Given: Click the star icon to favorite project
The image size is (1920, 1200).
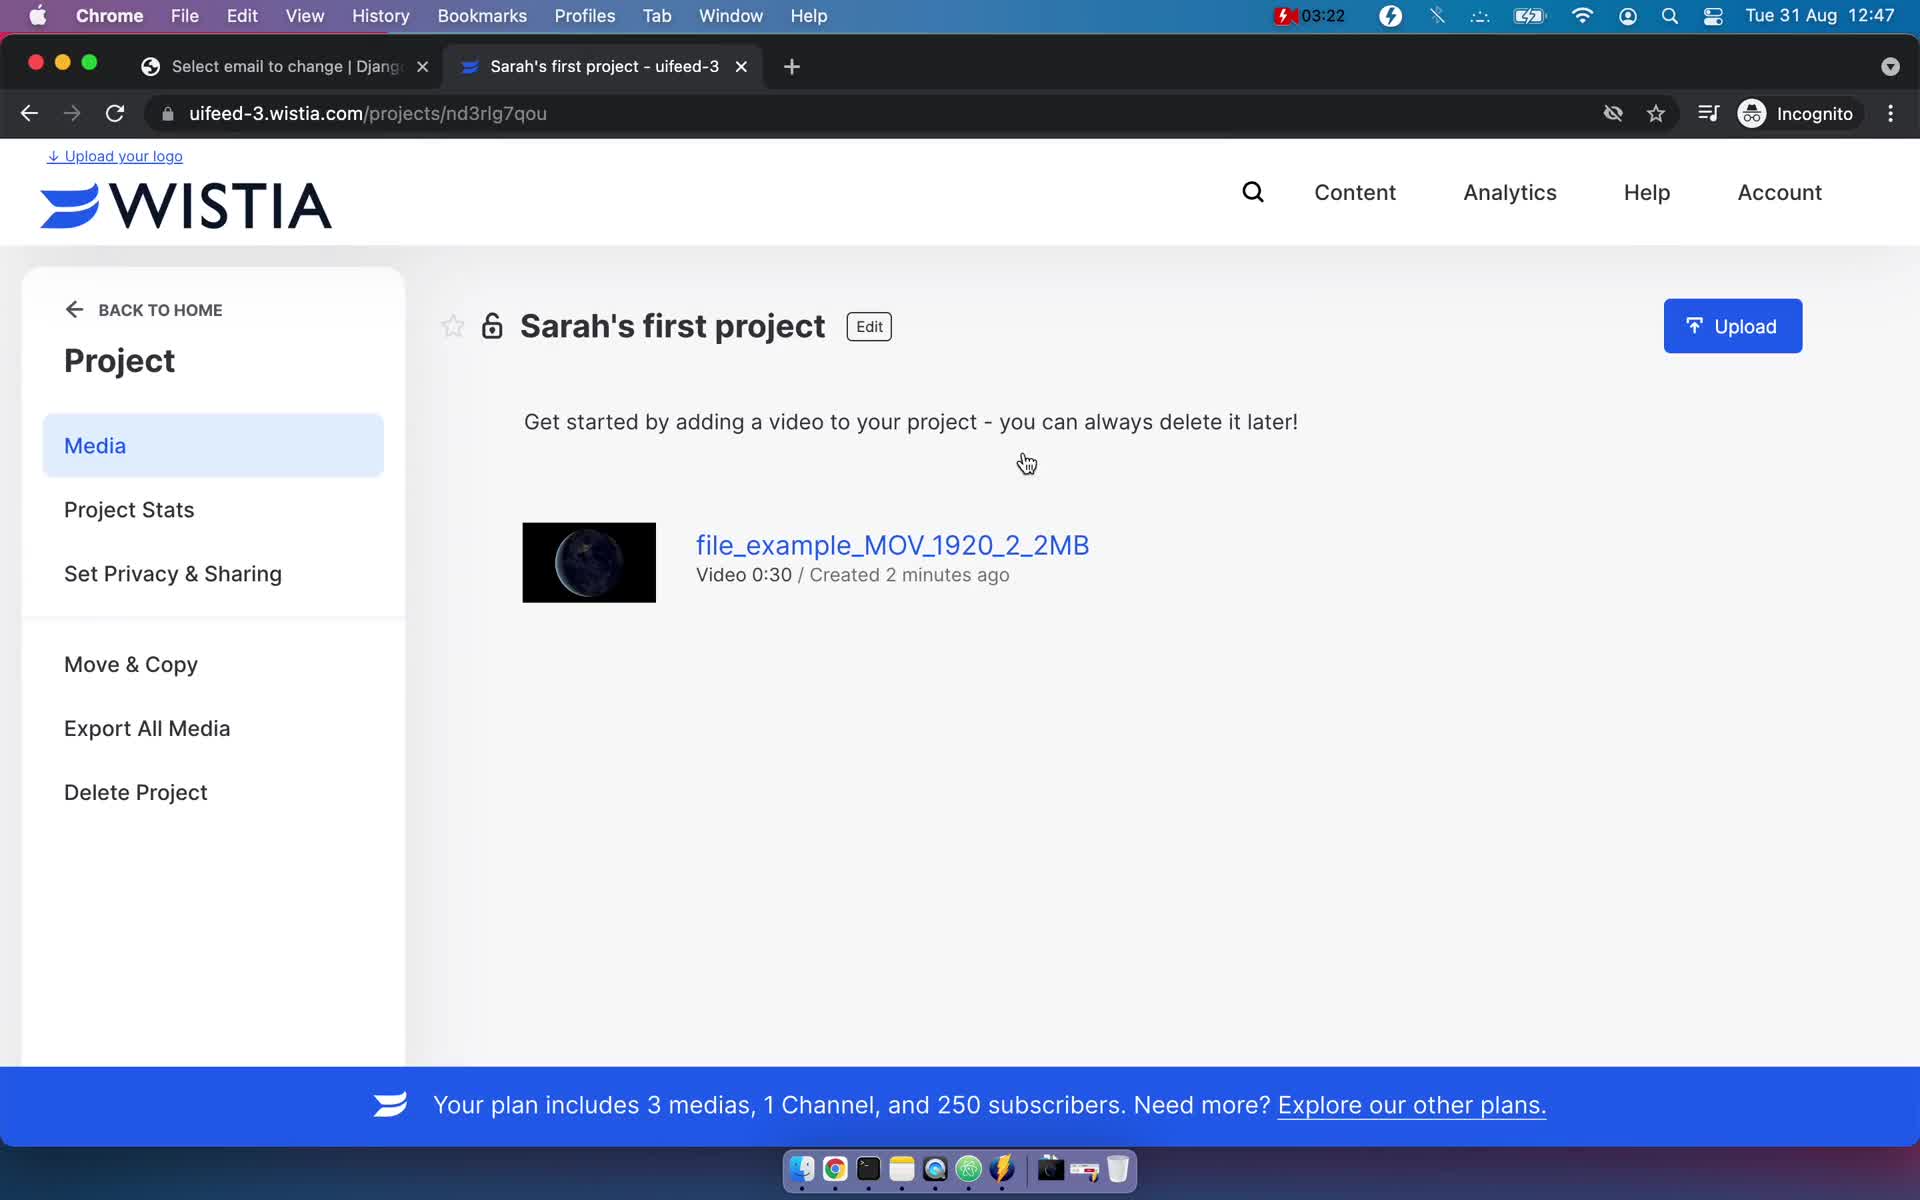Looking at the screenshot, I should (x=452, y=326).
